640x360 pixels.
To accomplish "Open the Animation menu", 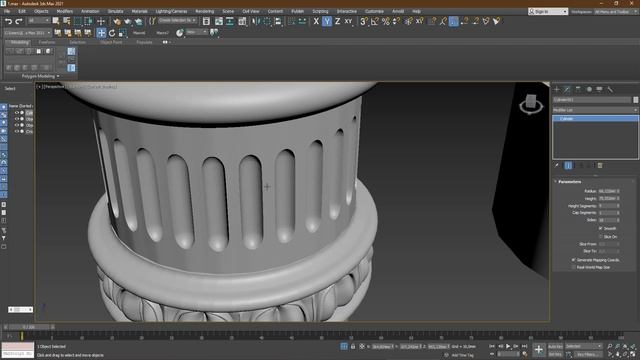I will pyautogui.click(x=90, y=11).
